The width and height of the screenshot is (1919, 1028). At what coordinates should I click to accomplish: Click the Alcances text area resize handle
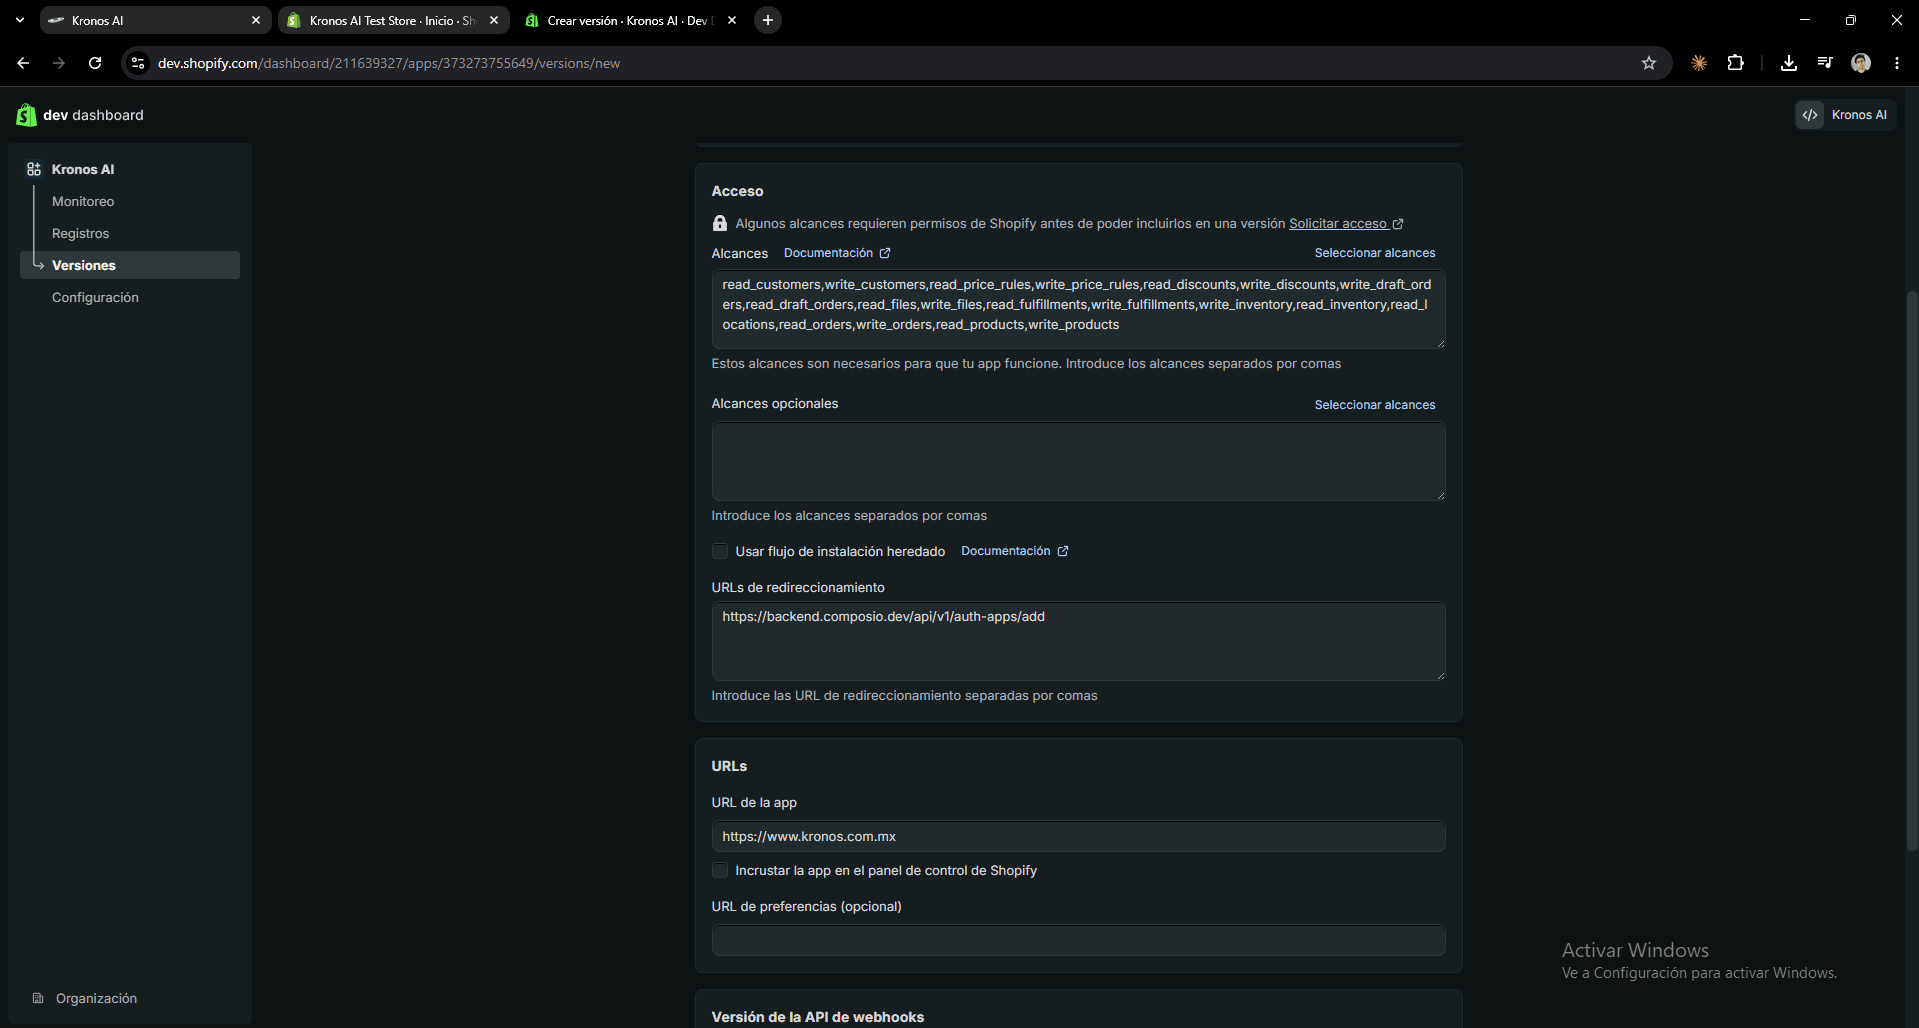point(1440,343)
